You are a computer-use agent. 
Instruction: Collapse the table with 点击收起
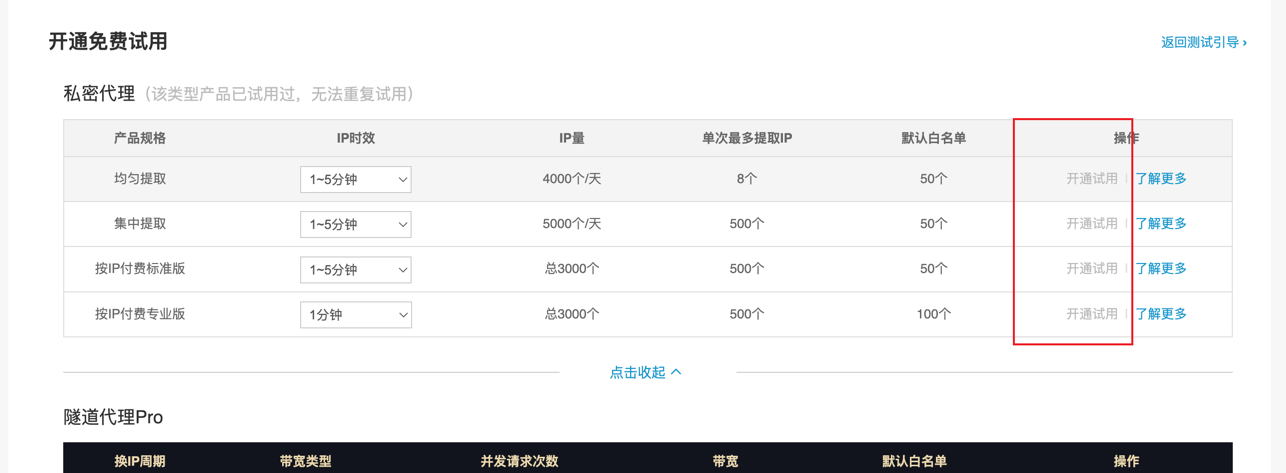coord(645,372)
